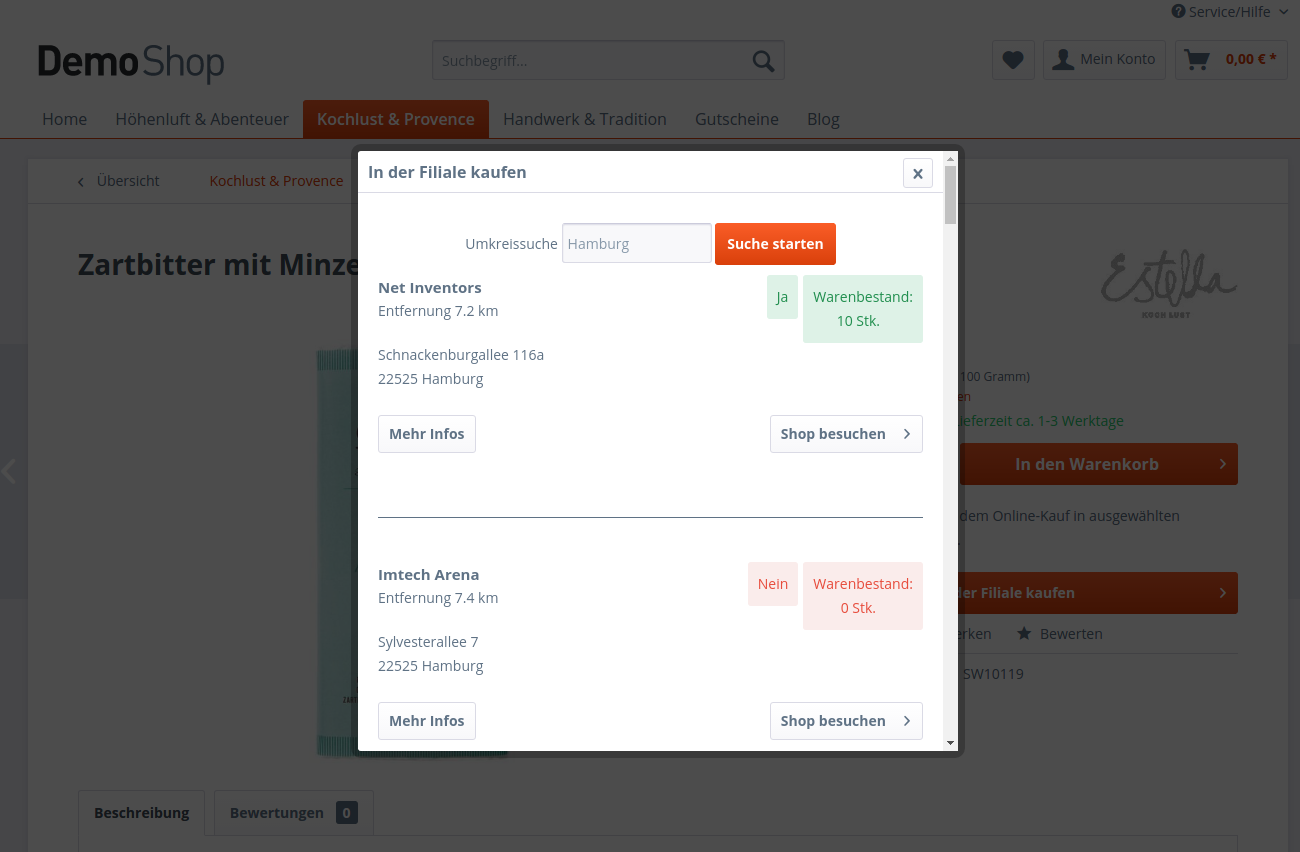Click the Mein Konto button
The image size is (1300, 852).
point(1104,60)
